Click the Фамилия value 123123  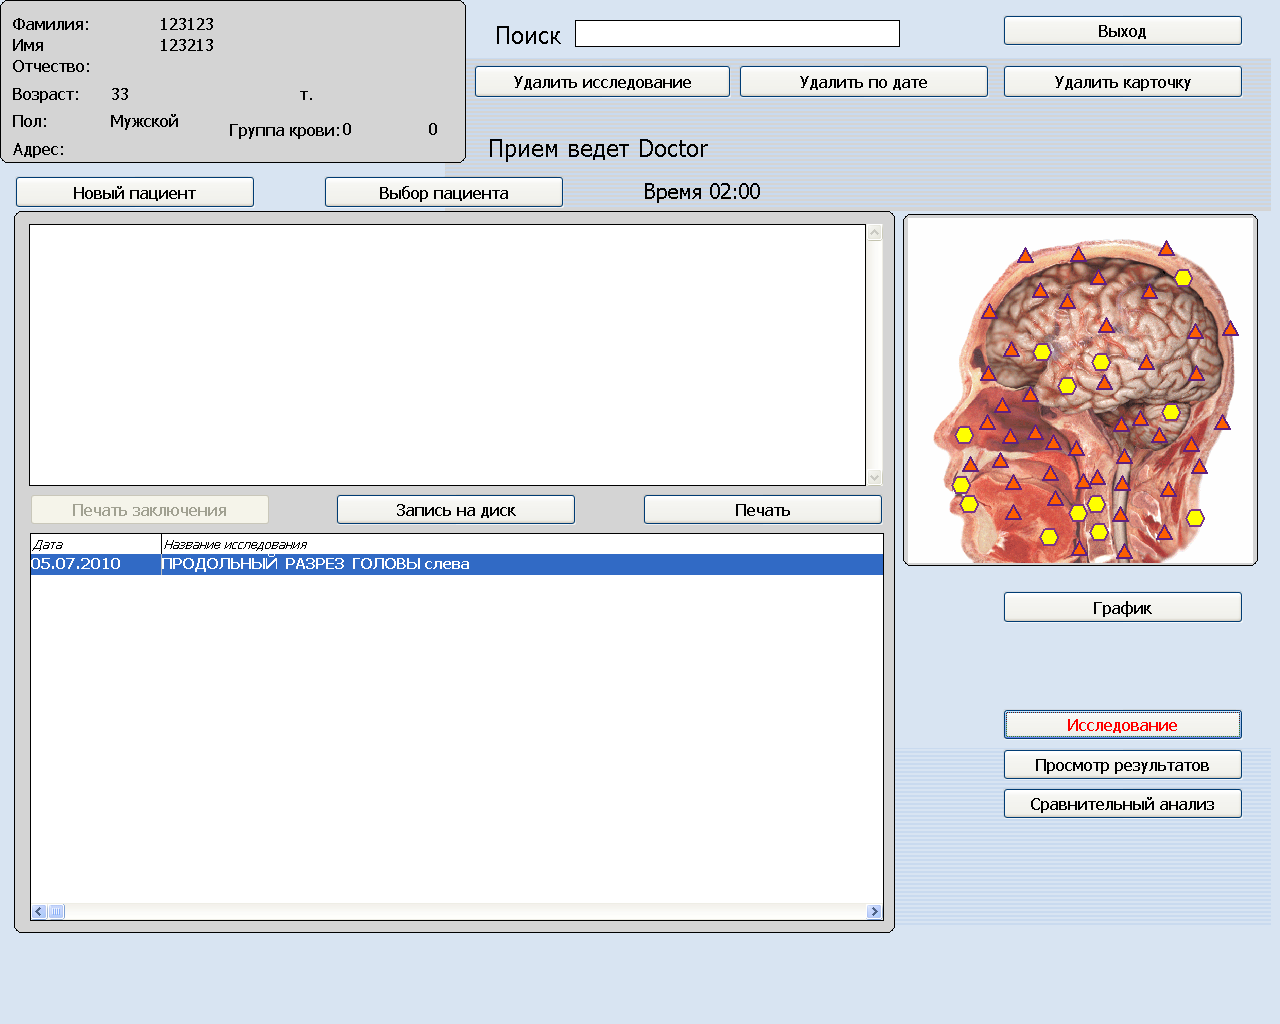click(187, 24)
